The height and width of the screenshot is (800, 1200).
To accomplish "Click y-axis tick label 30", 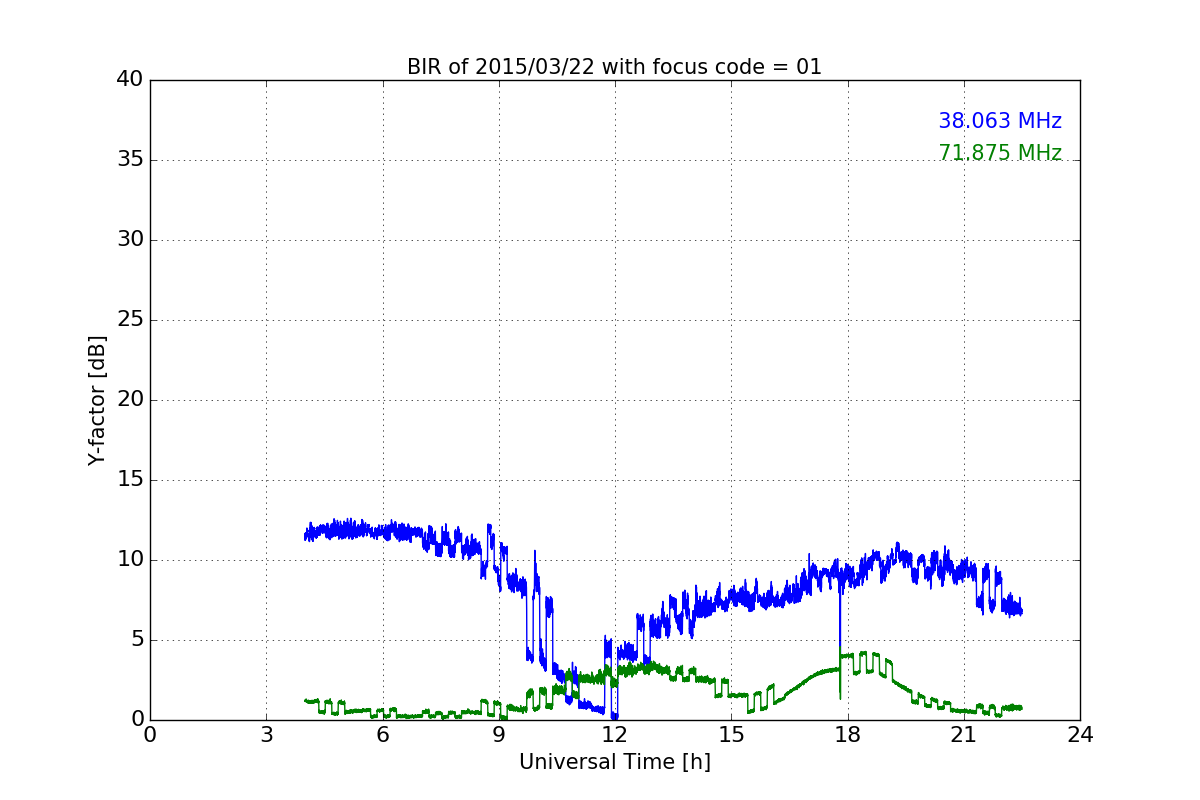I will point(129,240).
